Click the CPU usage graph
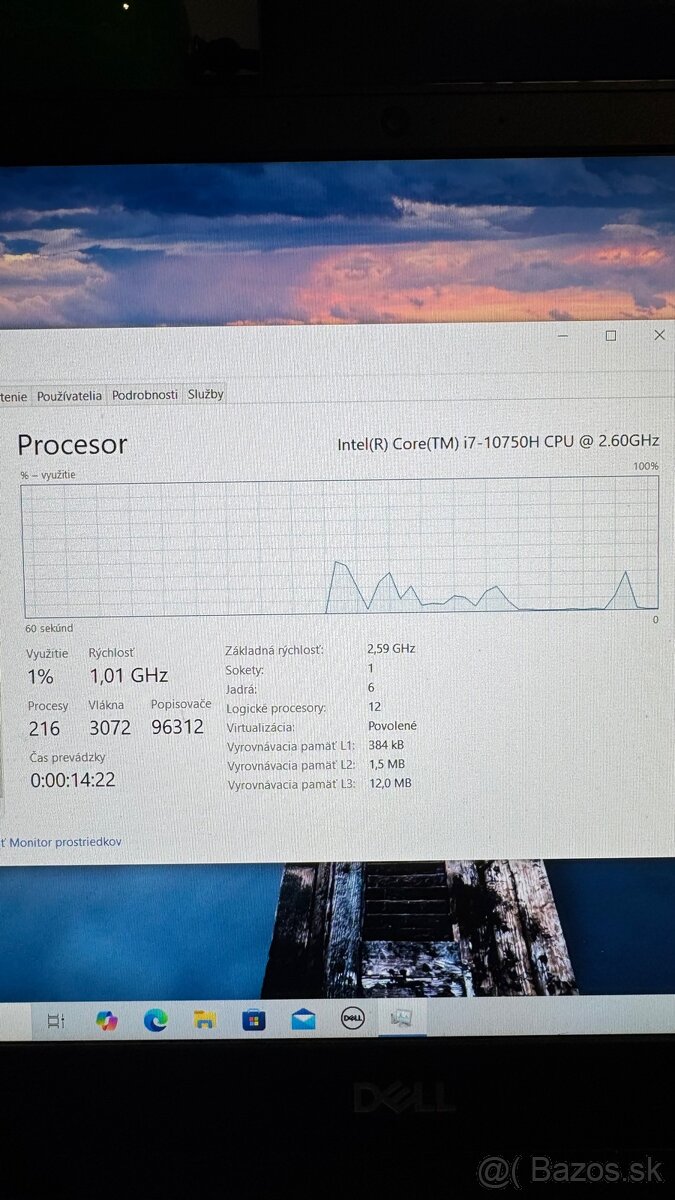 pos(341,545)
